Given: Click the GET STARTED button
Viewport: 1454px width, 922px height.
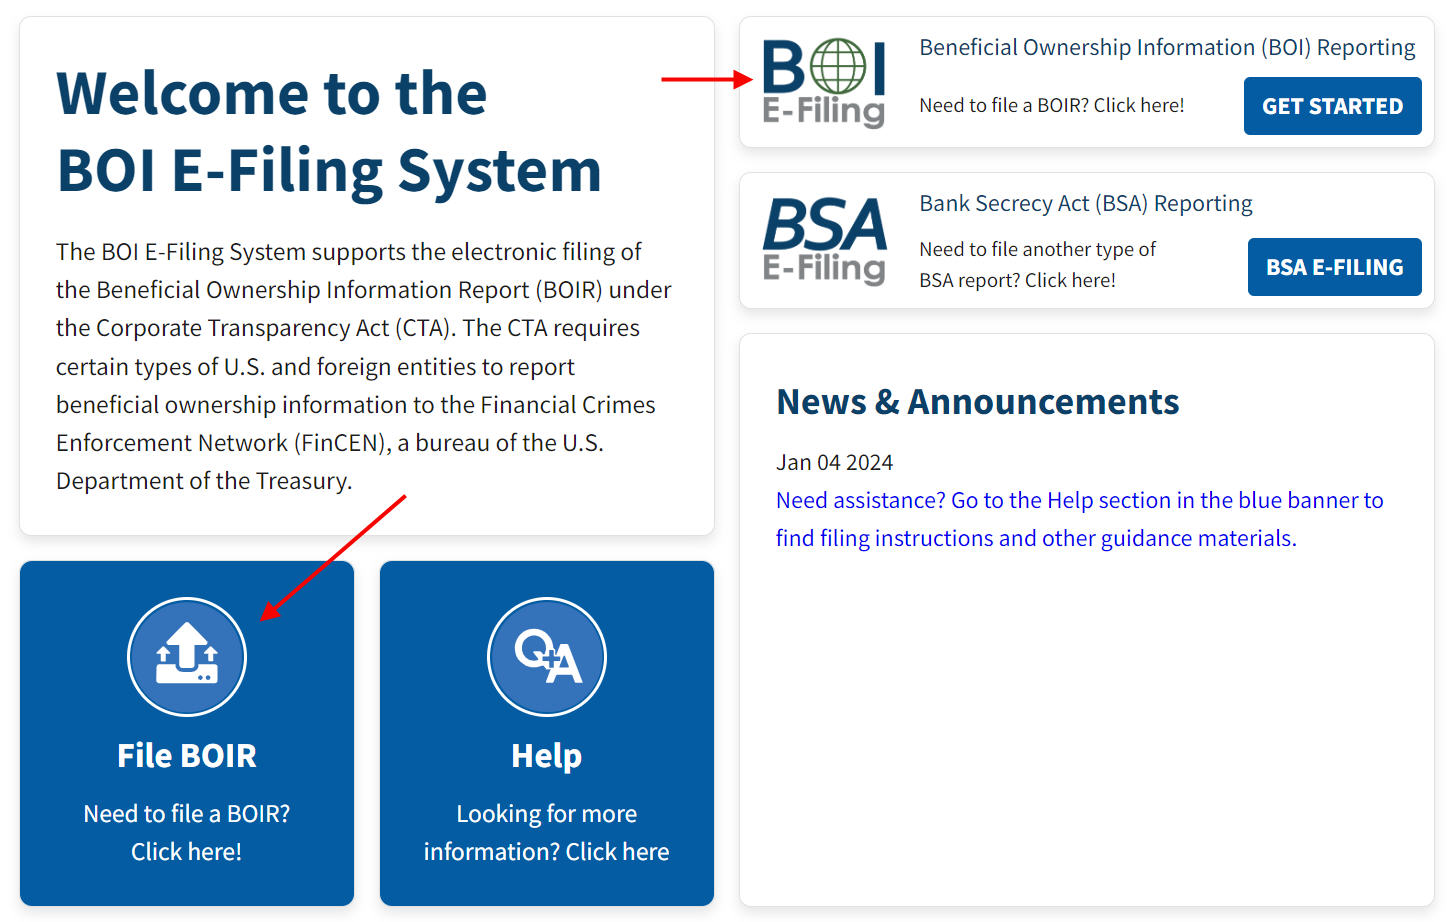Looking at the screenshot, I should pyautogui.click(x=1331, y=105).
